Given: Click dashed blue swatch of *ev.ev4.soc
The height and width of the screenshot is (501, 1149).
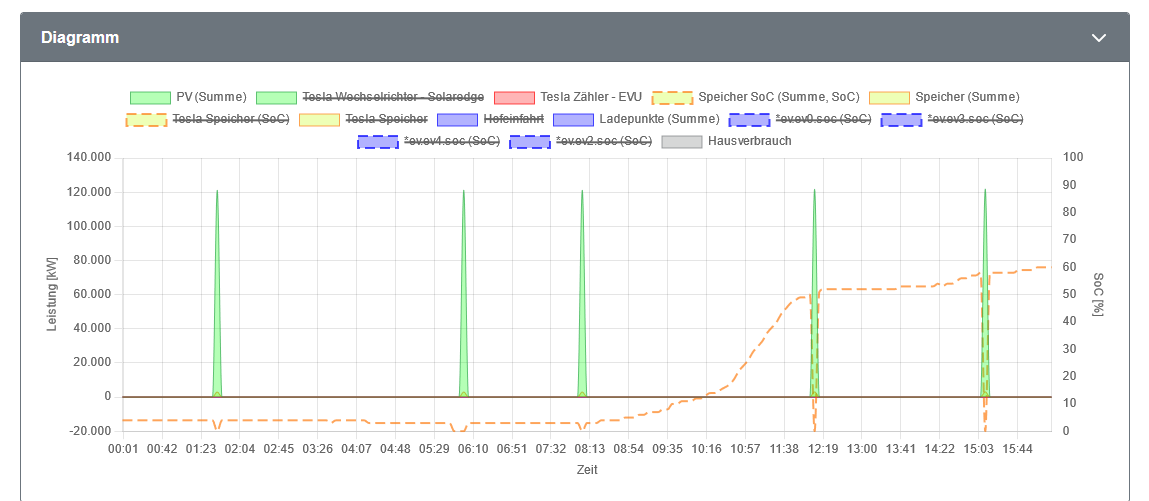Looking at the screenshot, I should [377, 141].
